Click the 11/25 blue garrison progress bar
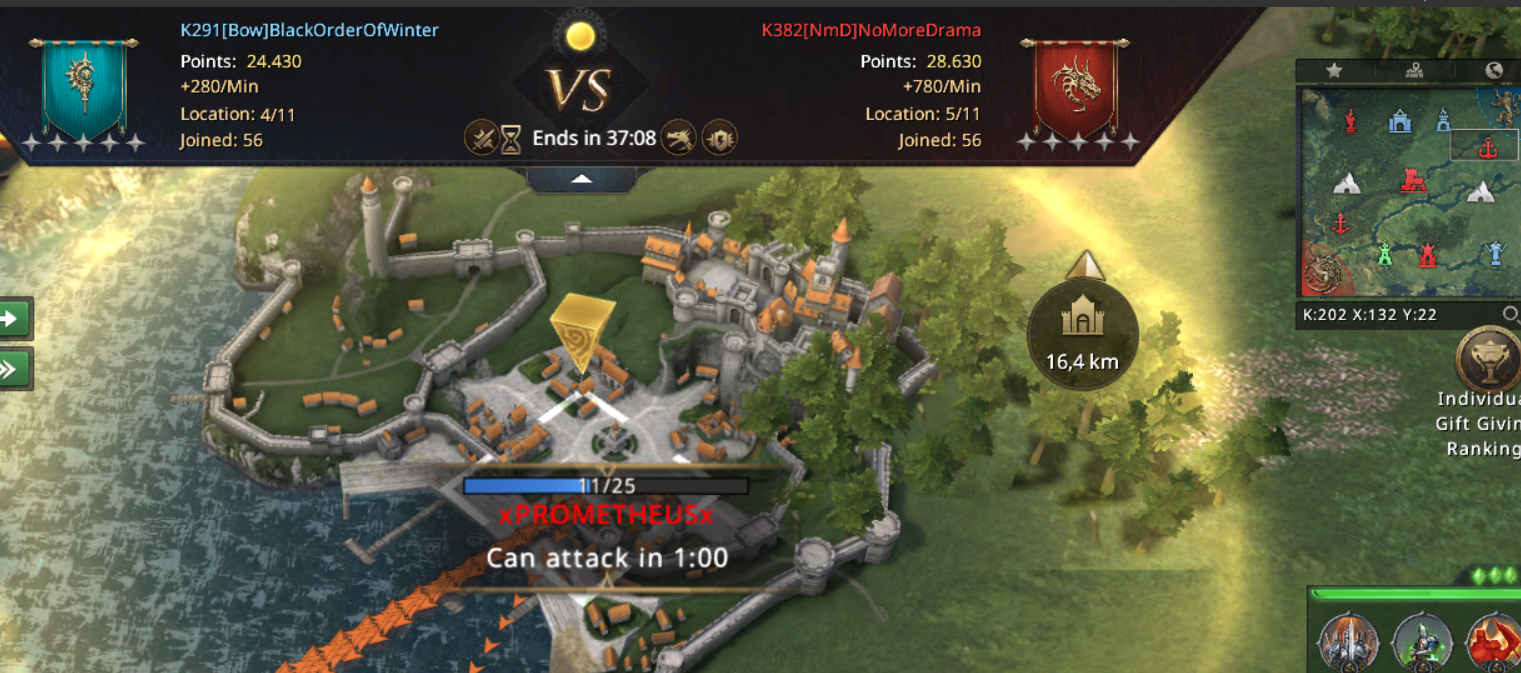Viewport: 1521px width, 673px height. click(x=606, y=486)
